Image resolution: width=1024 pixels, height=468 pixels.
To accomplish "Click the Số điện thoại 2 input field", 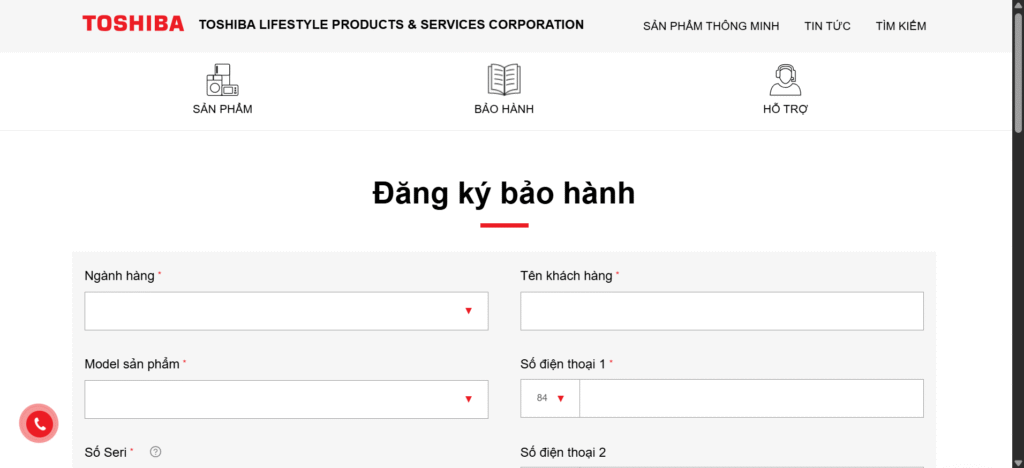I will pyautogui.click(x=721, y=464).
